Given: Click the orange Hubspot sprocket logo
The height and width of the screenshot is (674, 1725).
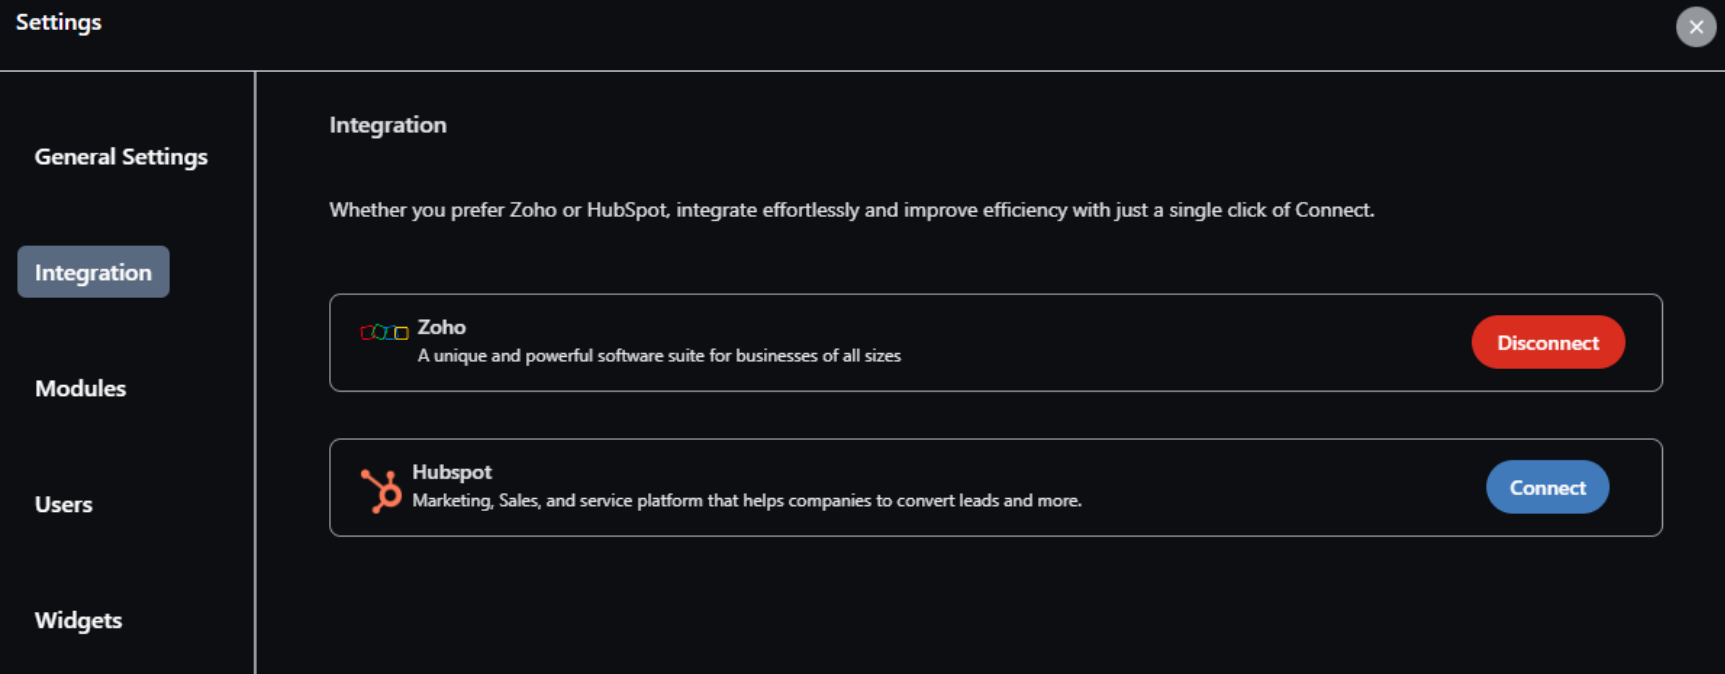Looking at the screenshot, I should coord(381,490).
